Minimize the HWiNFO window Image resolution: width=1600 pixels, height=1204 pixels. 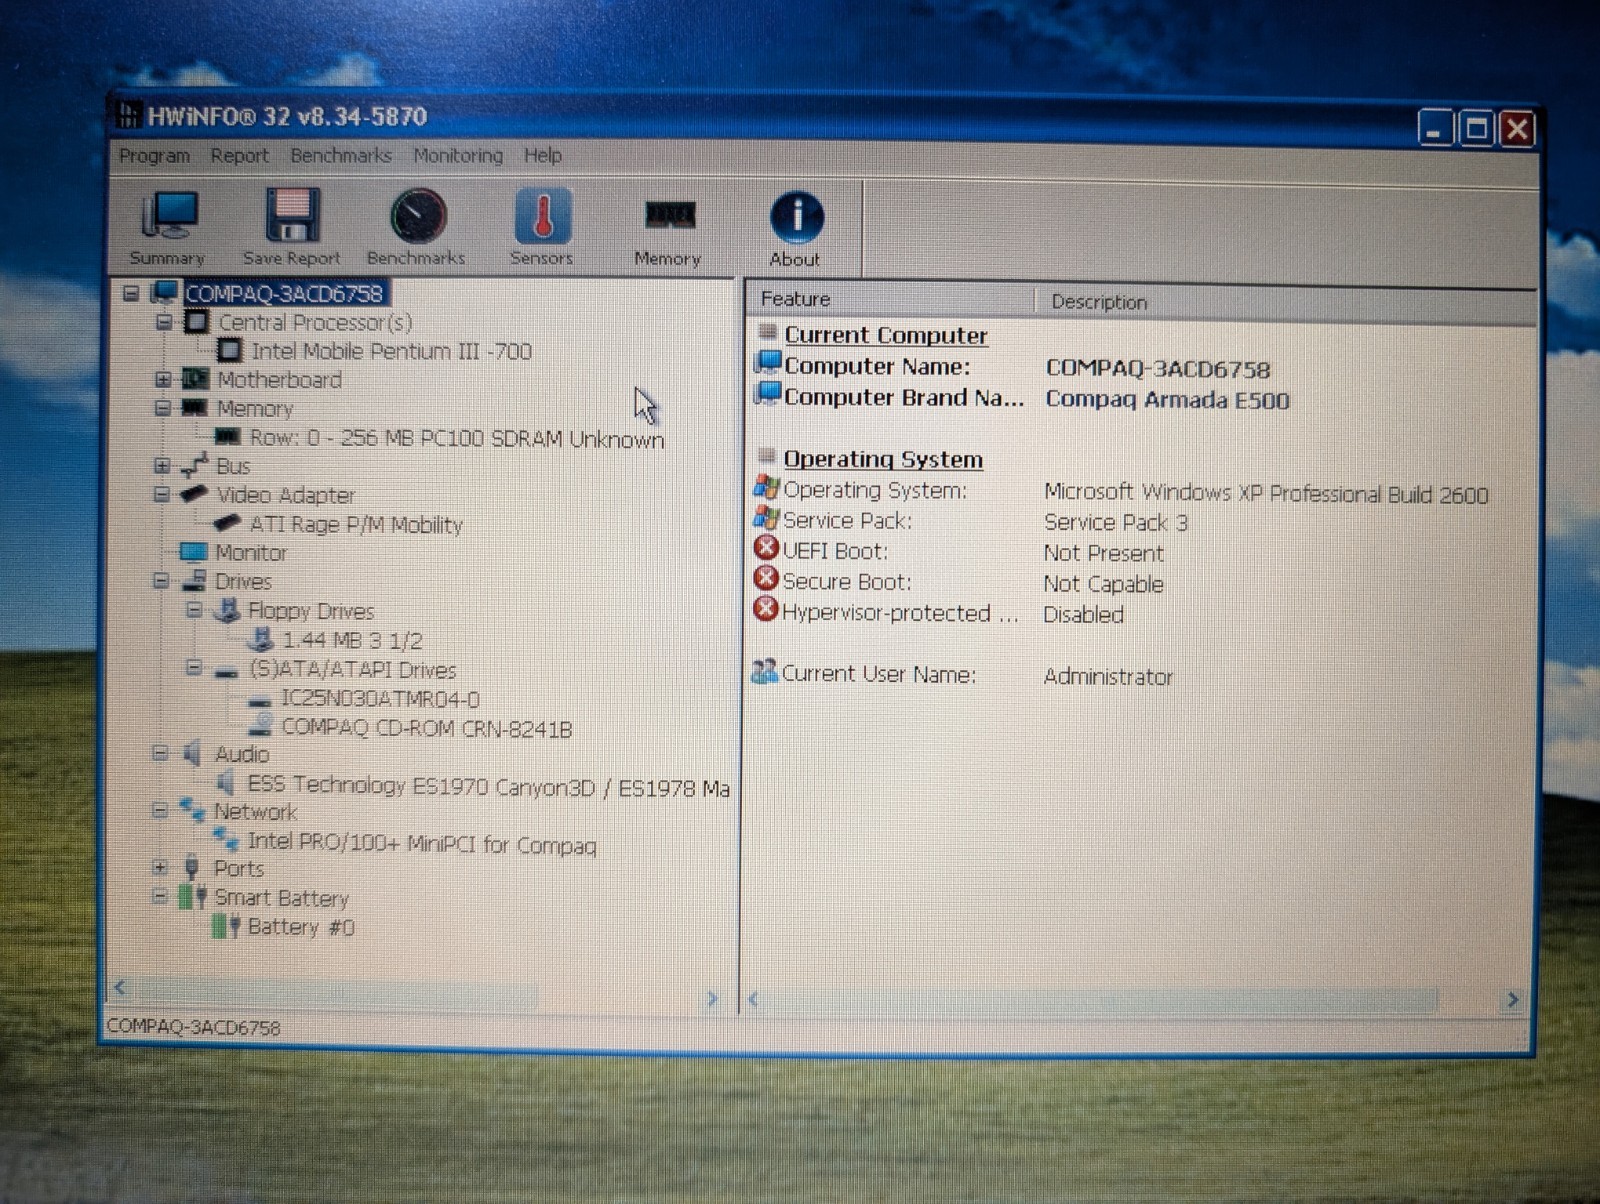[1435, 128]
